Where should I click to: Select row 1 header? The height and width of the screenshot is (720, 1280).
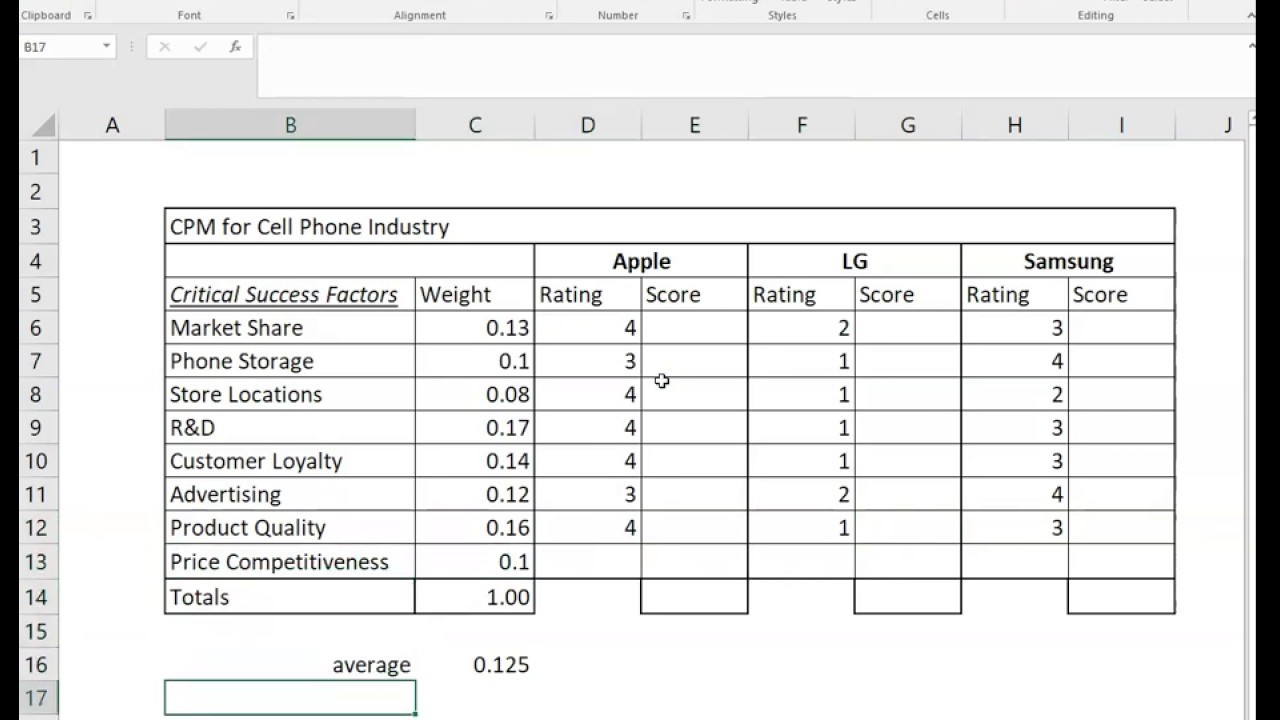point(36,158)
